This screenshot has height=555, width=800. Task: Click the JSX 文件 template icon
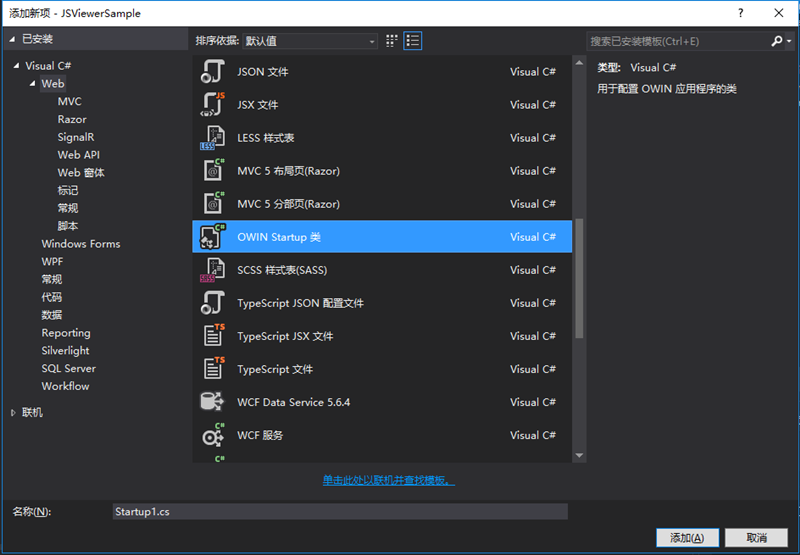[213, 105]
